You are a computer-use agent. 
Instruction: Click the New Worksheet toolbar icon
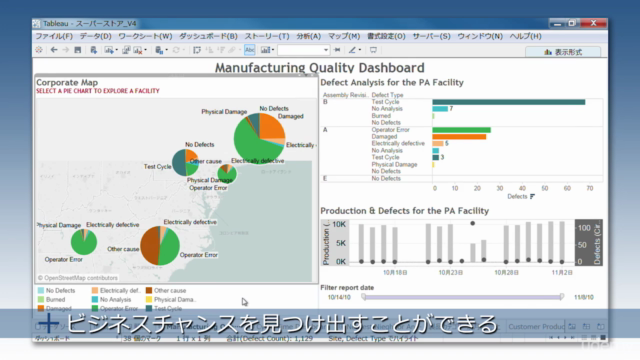[108, 50]
